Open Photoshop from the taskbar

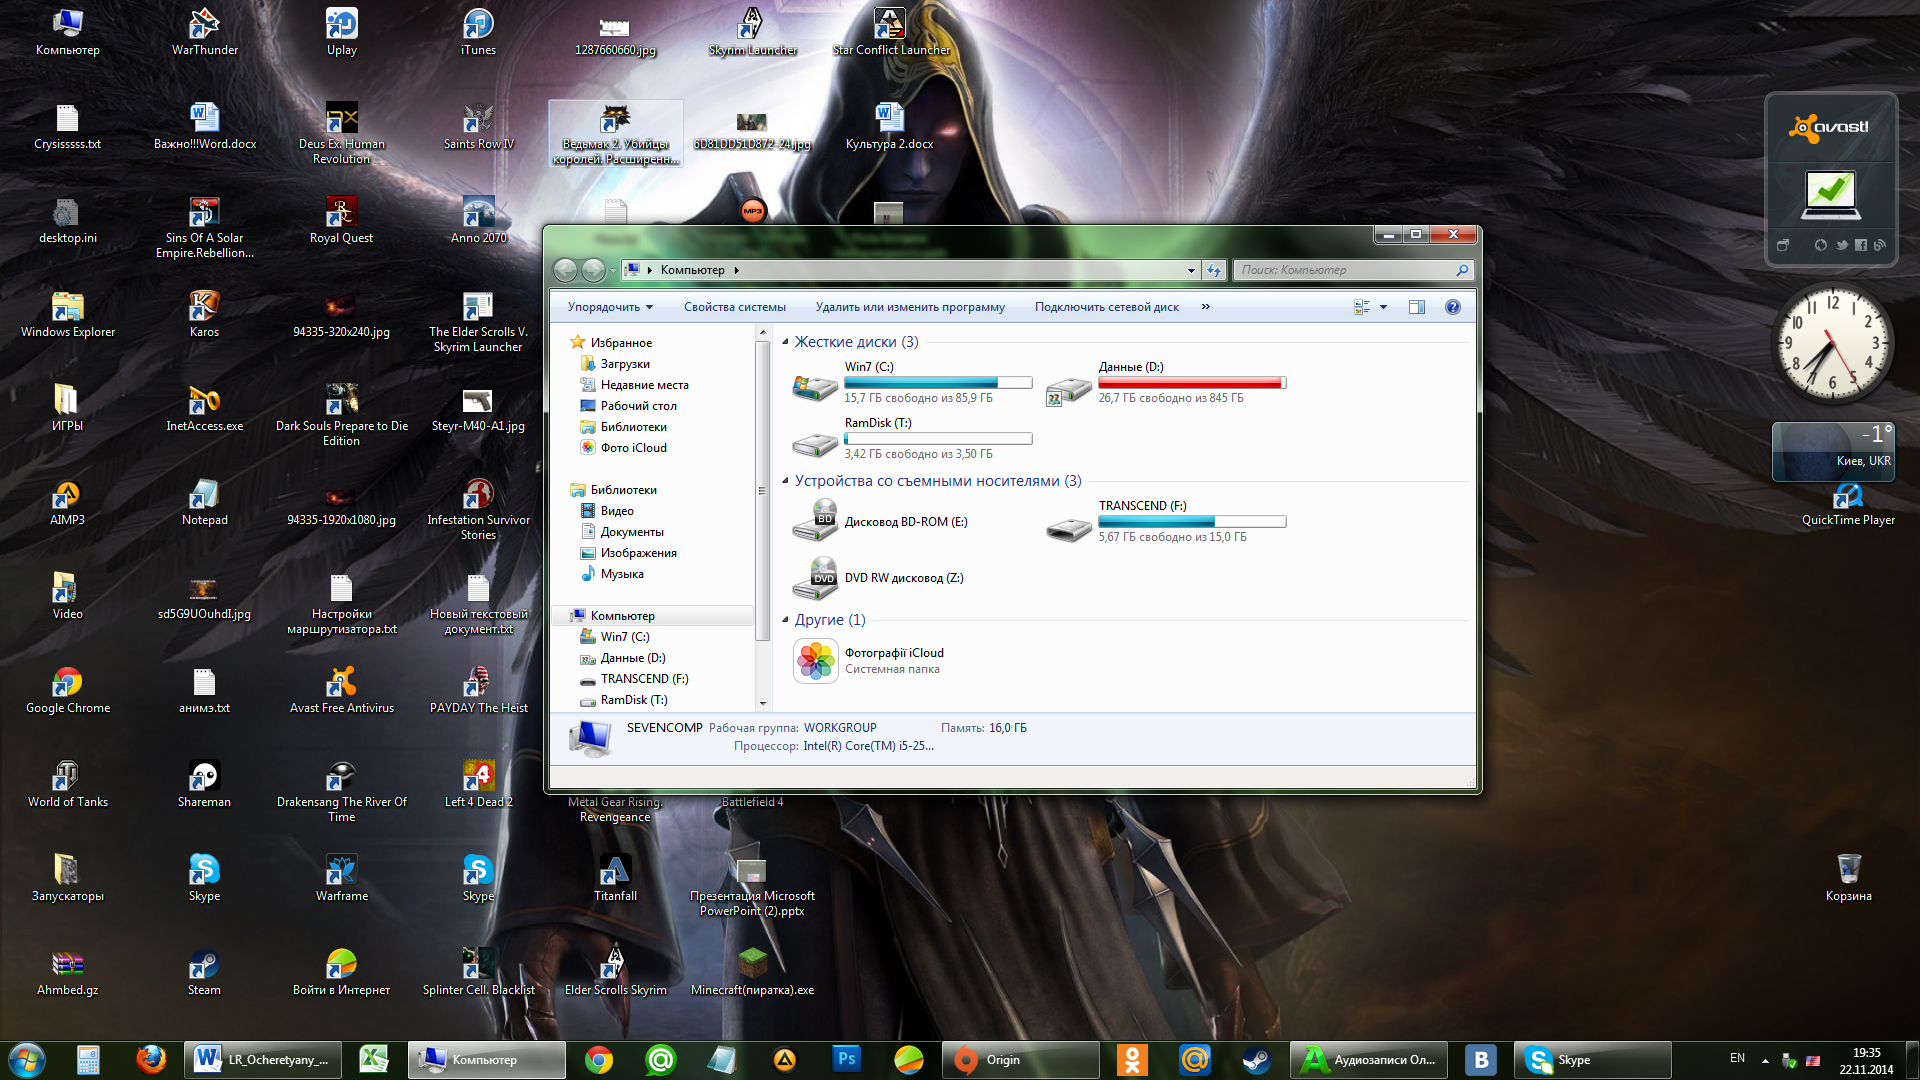click(x=846, y=1059)
